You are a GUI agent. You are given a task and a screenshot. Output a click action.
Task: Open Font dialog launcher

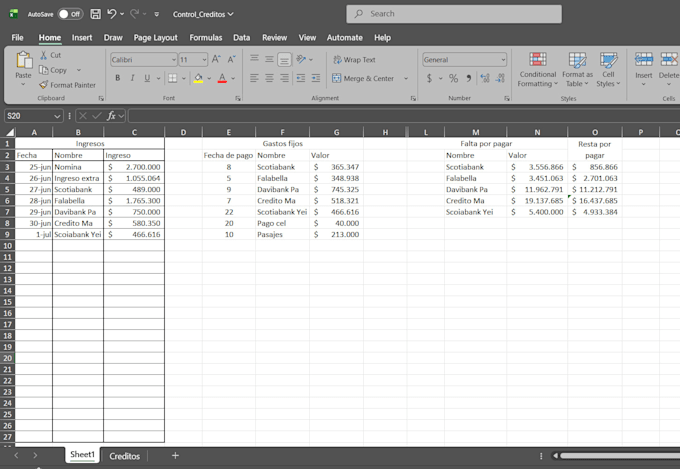click(x=238, y=98)
